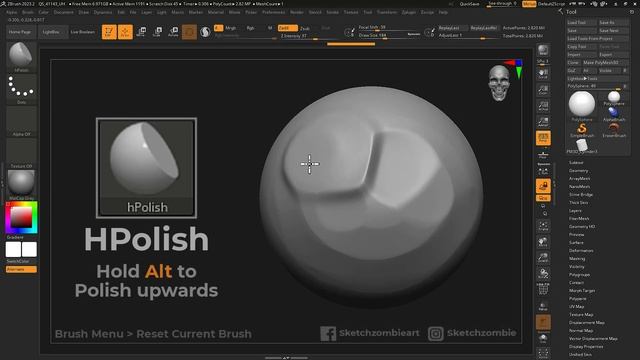
Task: Click the Import button in Tool panel
Action: coord(581,55)
